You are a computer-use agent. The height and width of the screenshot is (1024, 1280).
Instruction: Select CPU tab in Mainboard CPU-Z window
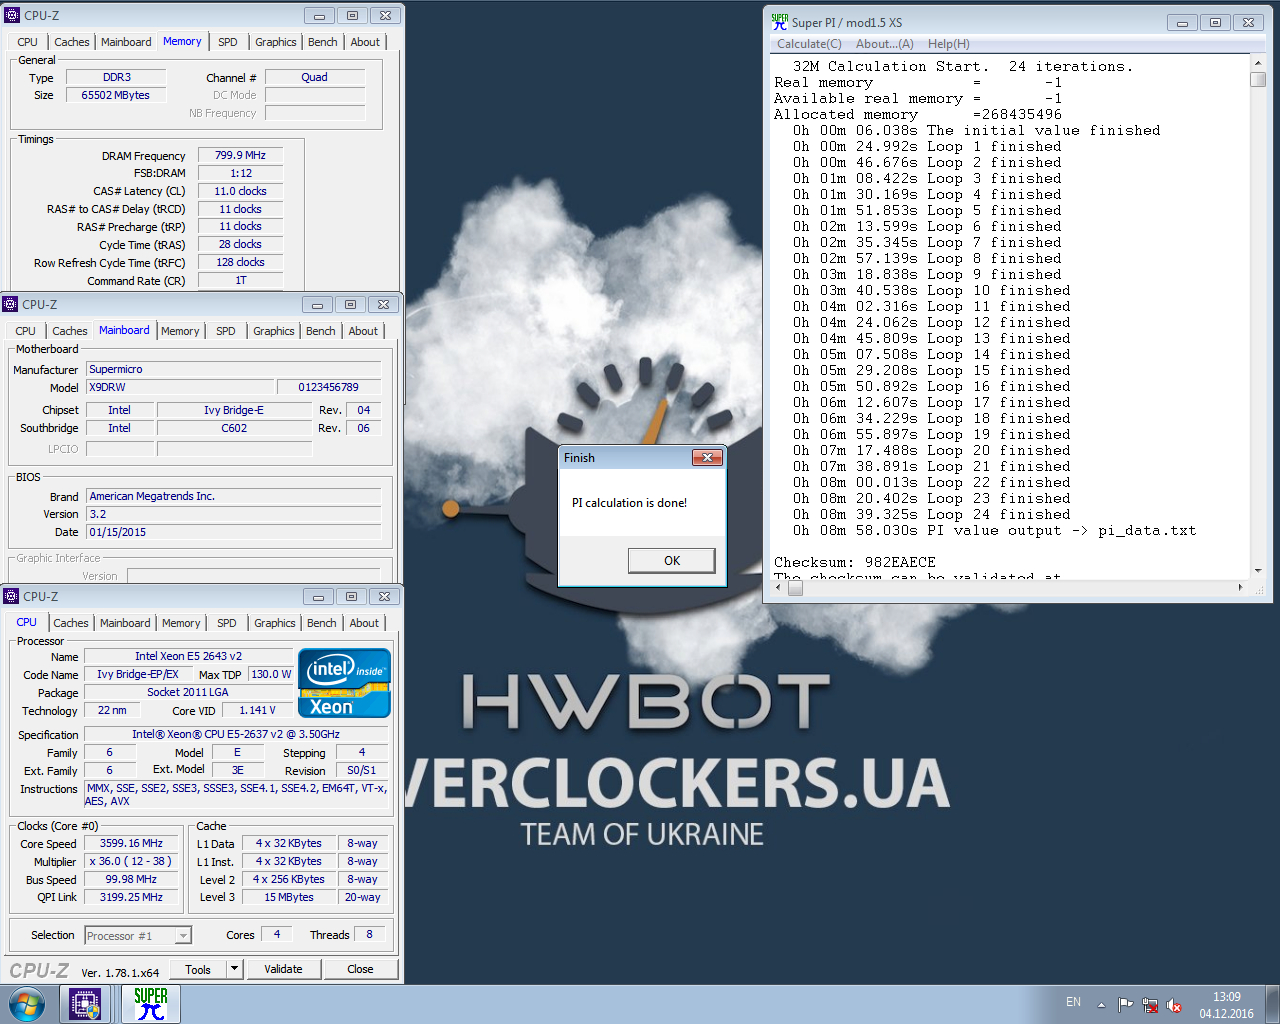(26, 331)
